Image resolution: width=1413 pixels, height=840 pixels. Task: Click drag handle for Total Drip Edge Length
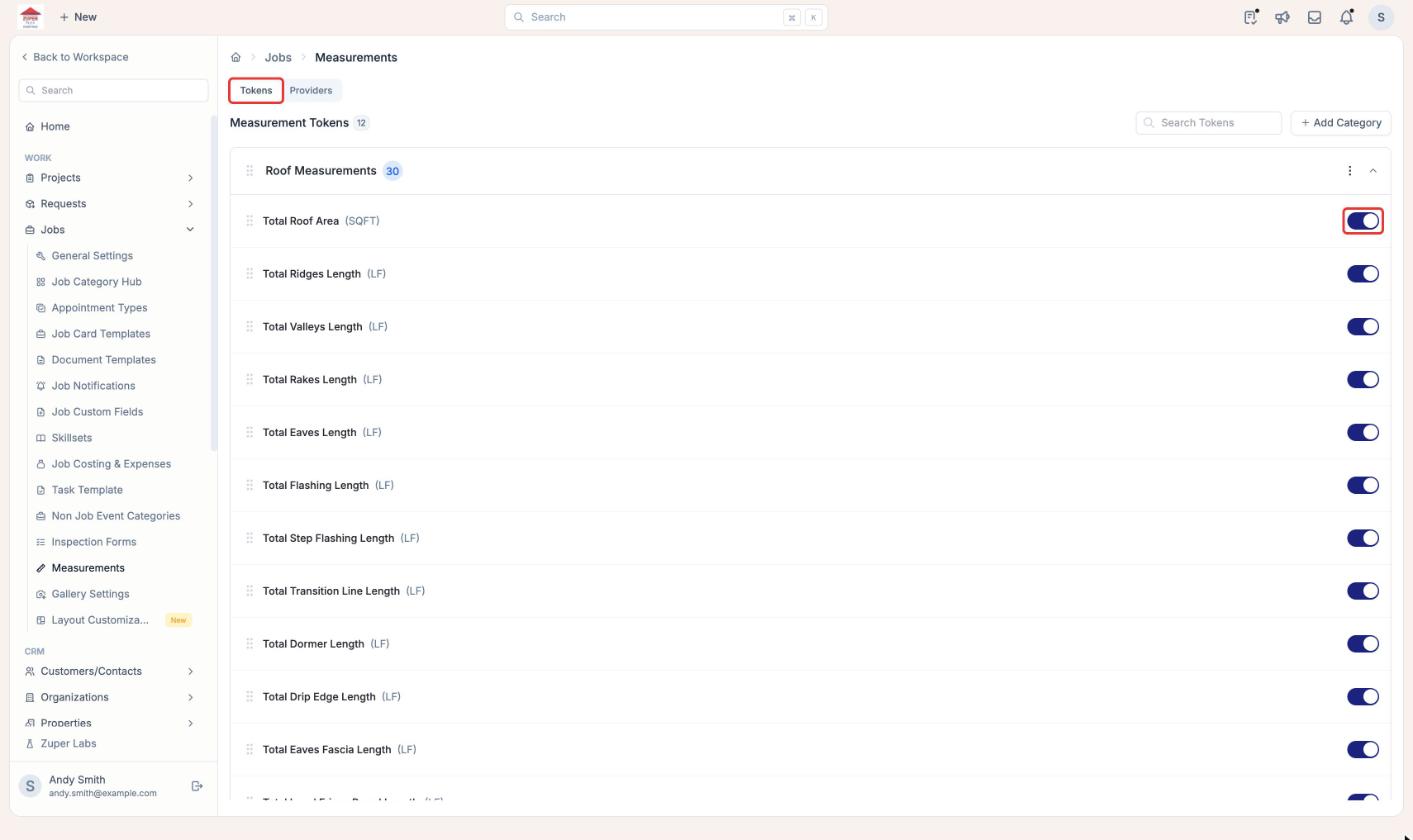(x=249, y=698)
